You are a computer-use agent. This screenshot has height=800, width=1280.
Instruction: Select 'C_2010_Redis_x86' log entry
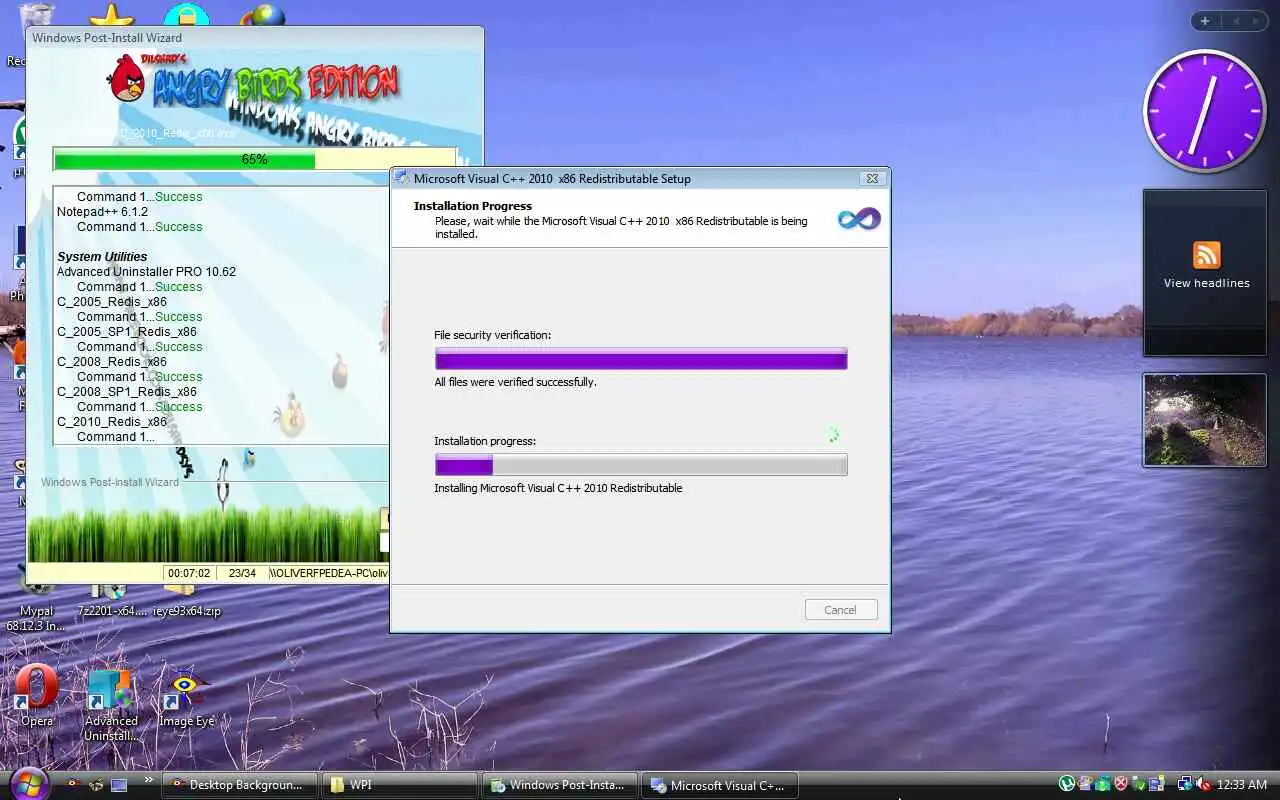pyautogui.click(x=112, y=422)
